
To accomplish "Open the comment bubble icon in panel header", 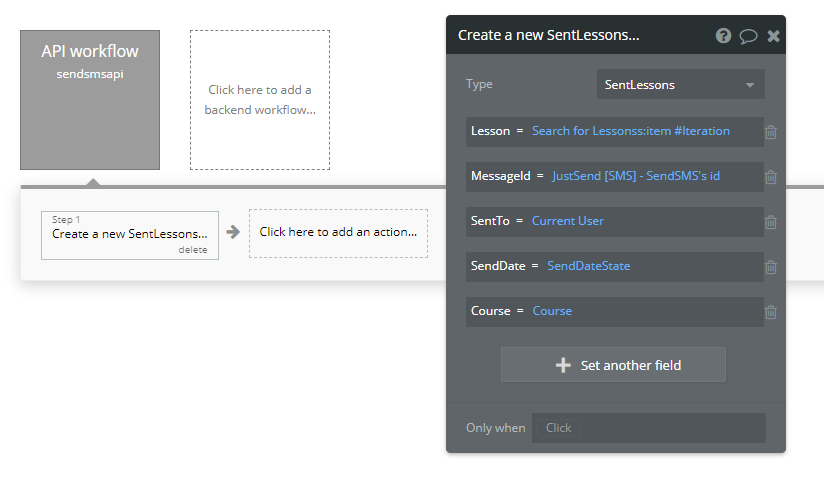I will coord(748,36).
